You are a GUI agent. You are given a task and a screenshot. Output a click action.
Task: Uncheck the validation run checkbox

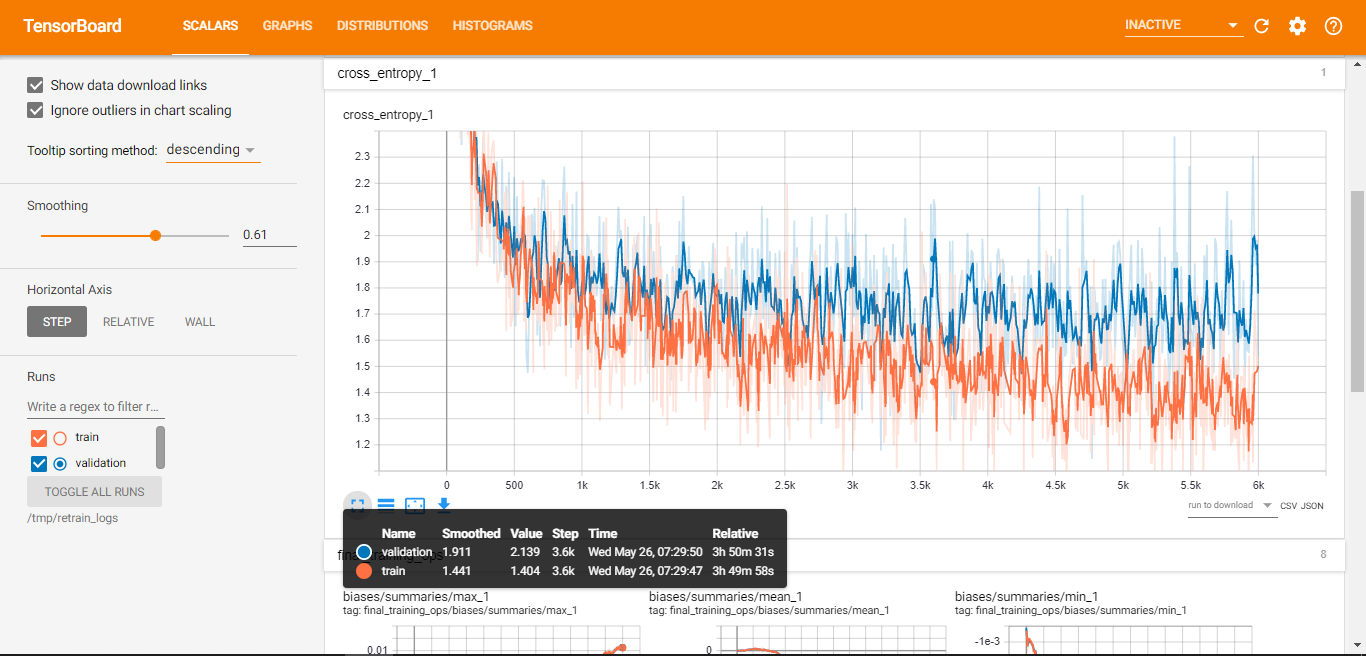[39, 463]
